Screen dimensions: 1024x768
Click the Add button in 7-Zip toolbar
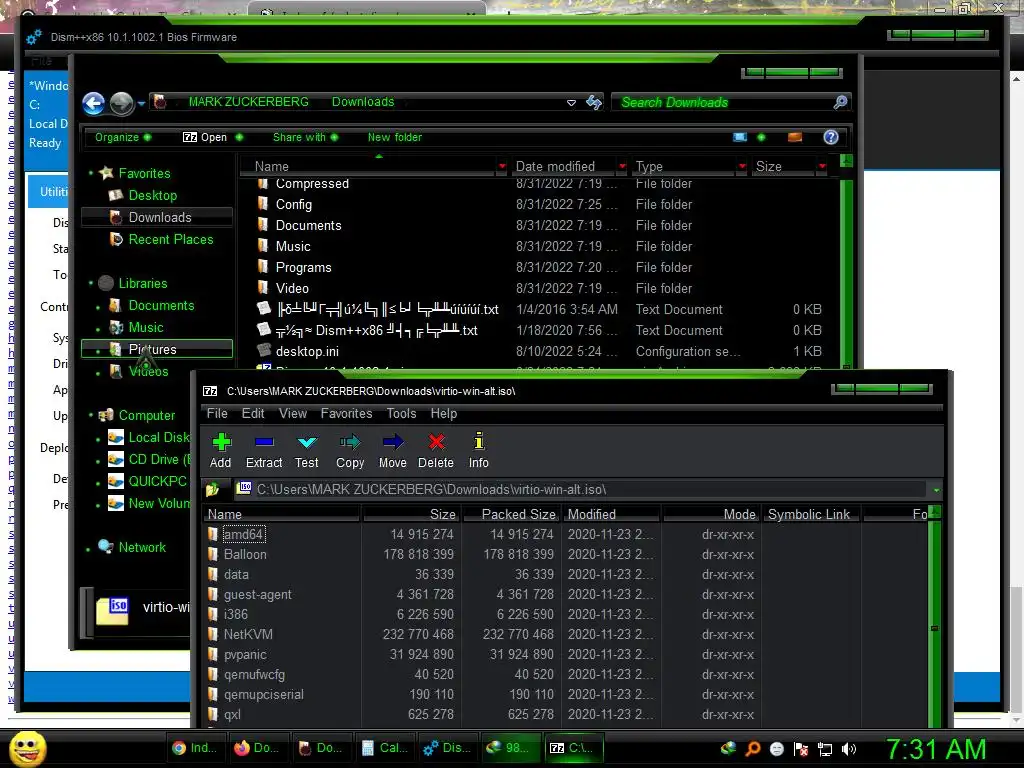221,450
